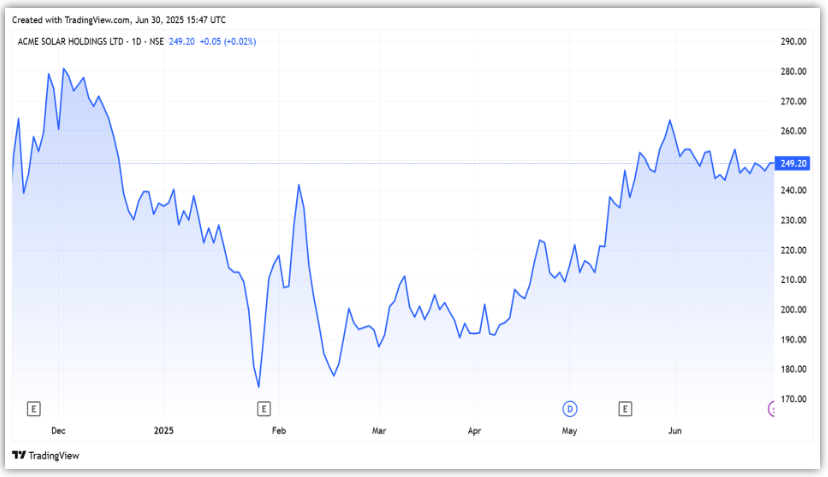The width and height of the screenshot is (828, 477).
Task: Click the 230.00 price axis label
Action: tap(793, 221)
